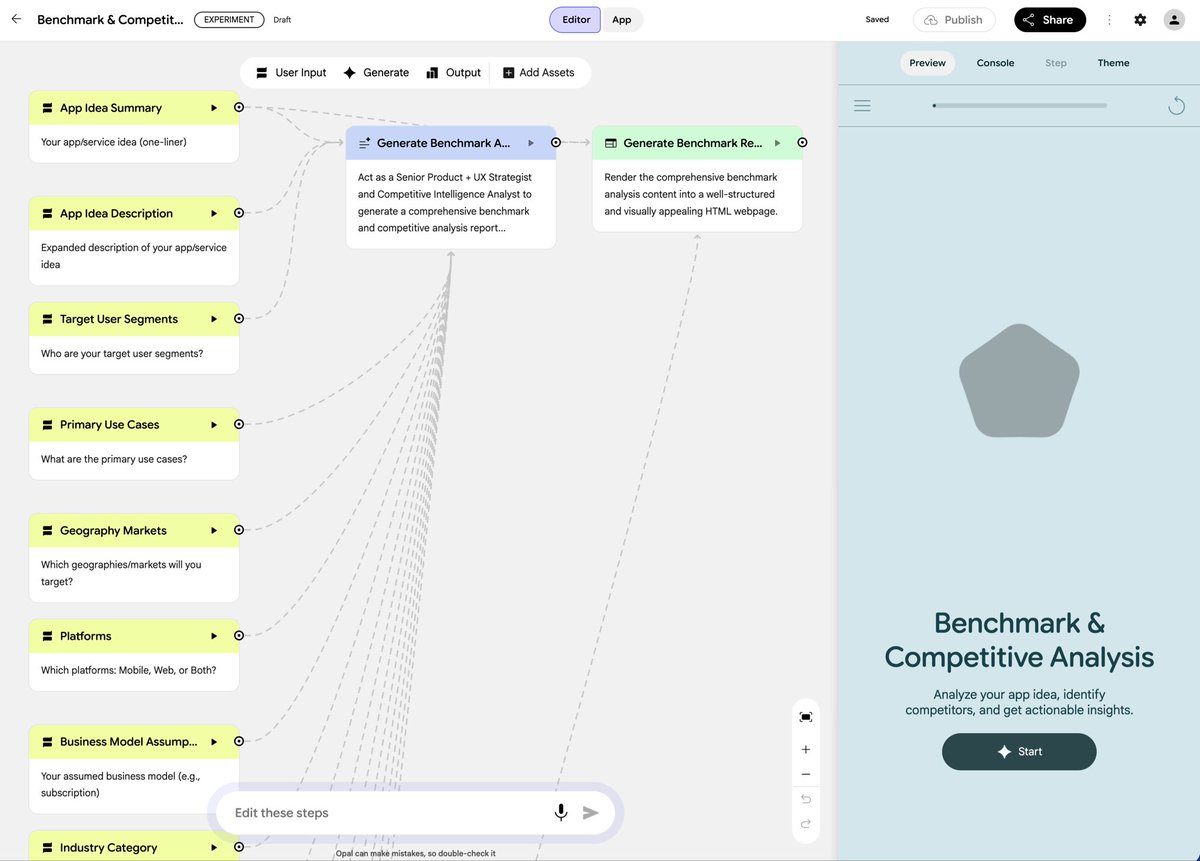Click the Generate Benchmark Analysis output port
The image size is (1200, 861).
pyautogui.click(x=556, y=143)
